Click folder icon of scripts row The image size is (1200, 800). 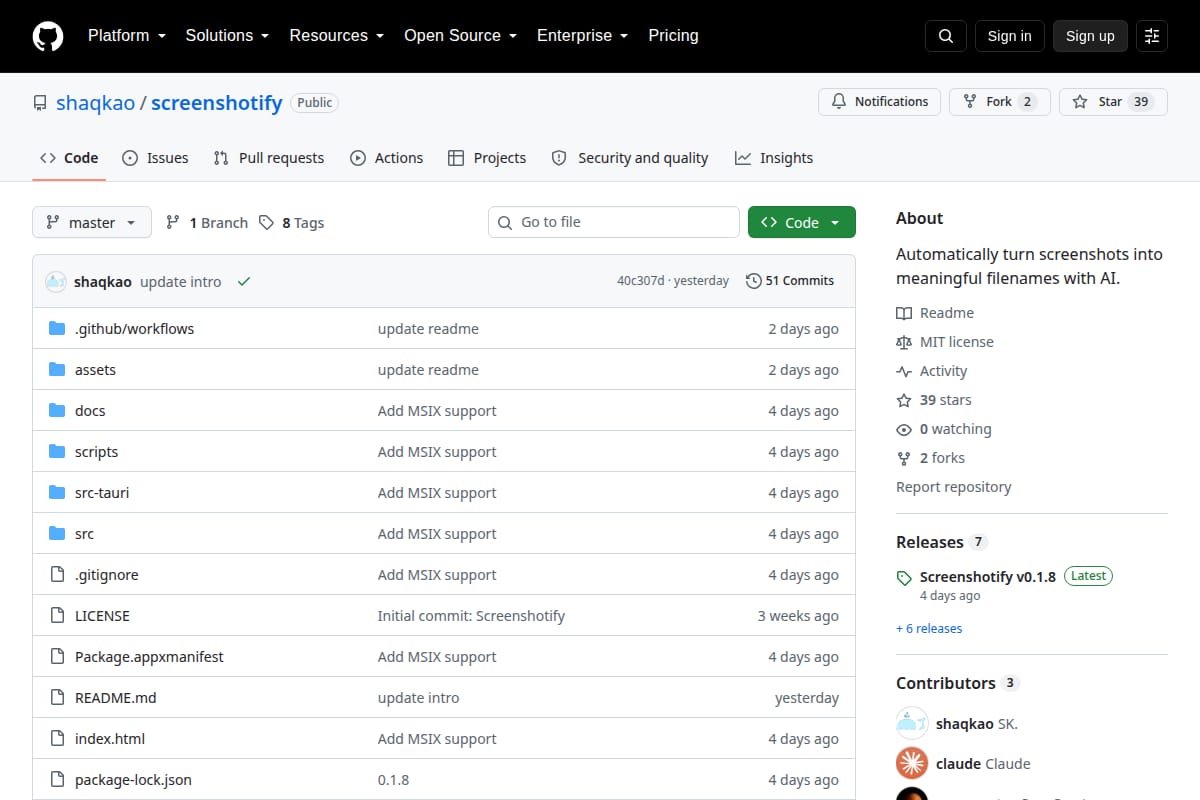57,452
